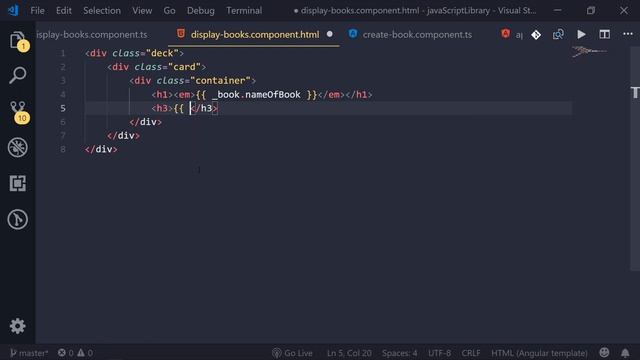
Task: Open the File menu
Action: point(38,11)
